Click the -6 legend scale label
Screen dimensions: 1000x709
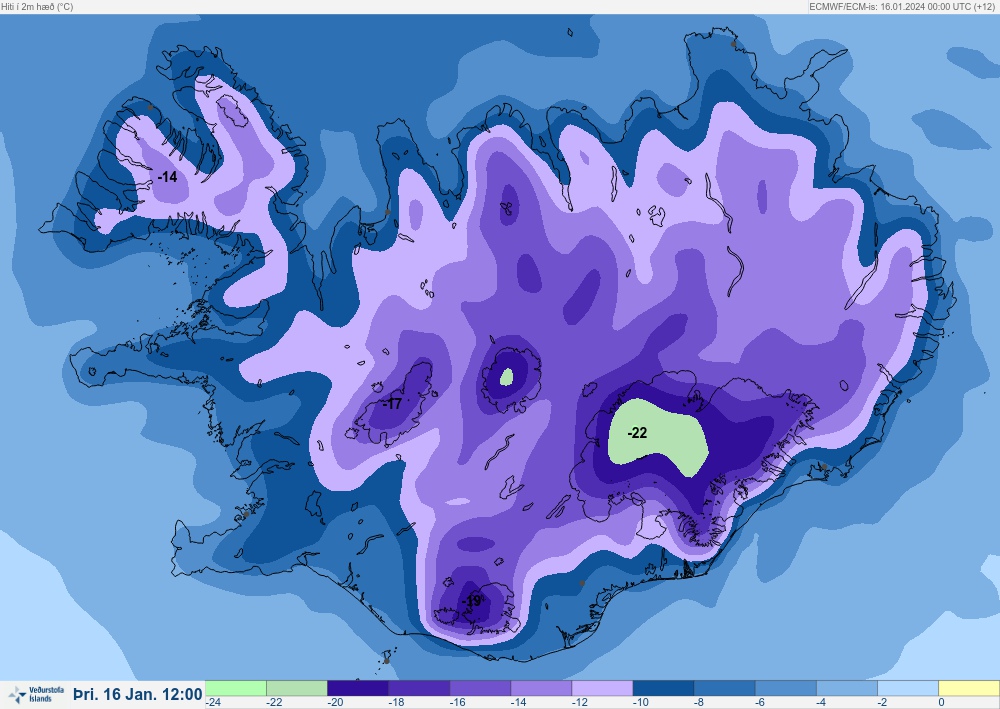[761, 703]
